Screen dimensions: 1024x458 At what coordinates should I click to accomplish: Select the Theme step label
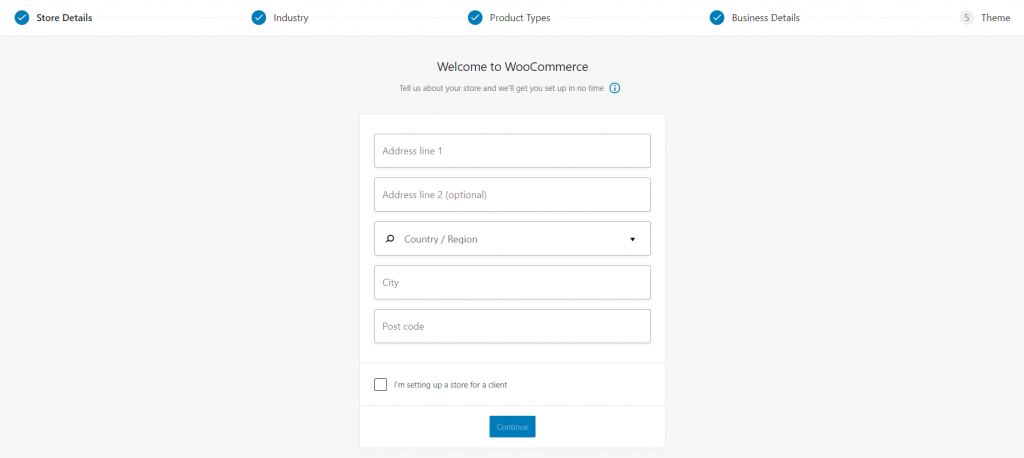pos(995,18)
